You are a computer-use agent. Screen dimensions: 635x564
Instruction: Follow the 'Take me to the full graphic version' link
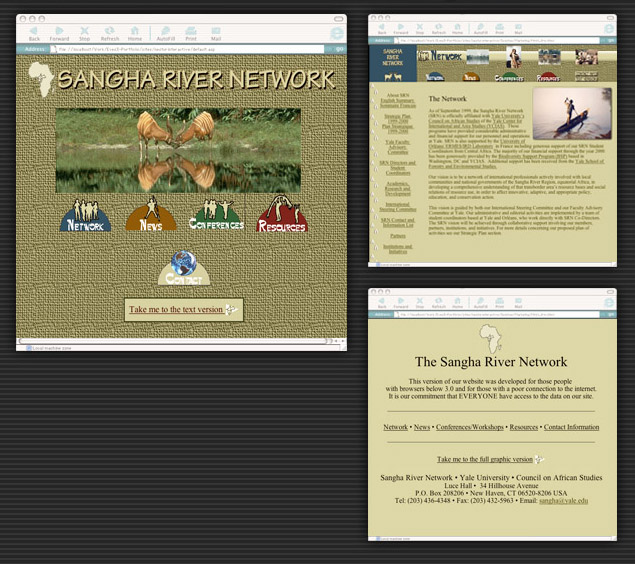pyautogui.click(x=485, y=459)
